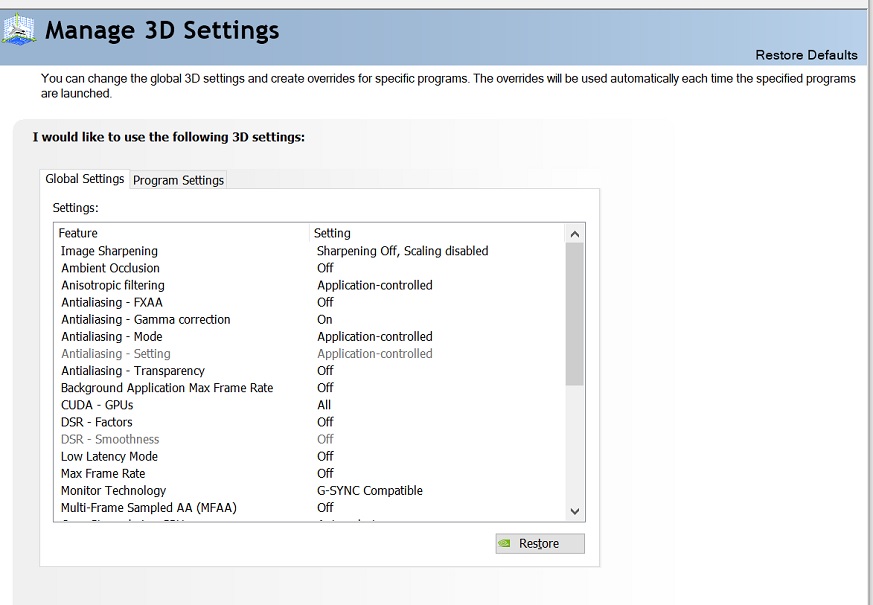
Task: Select the CUDA - GPUs row
Action: pos(97,405)
